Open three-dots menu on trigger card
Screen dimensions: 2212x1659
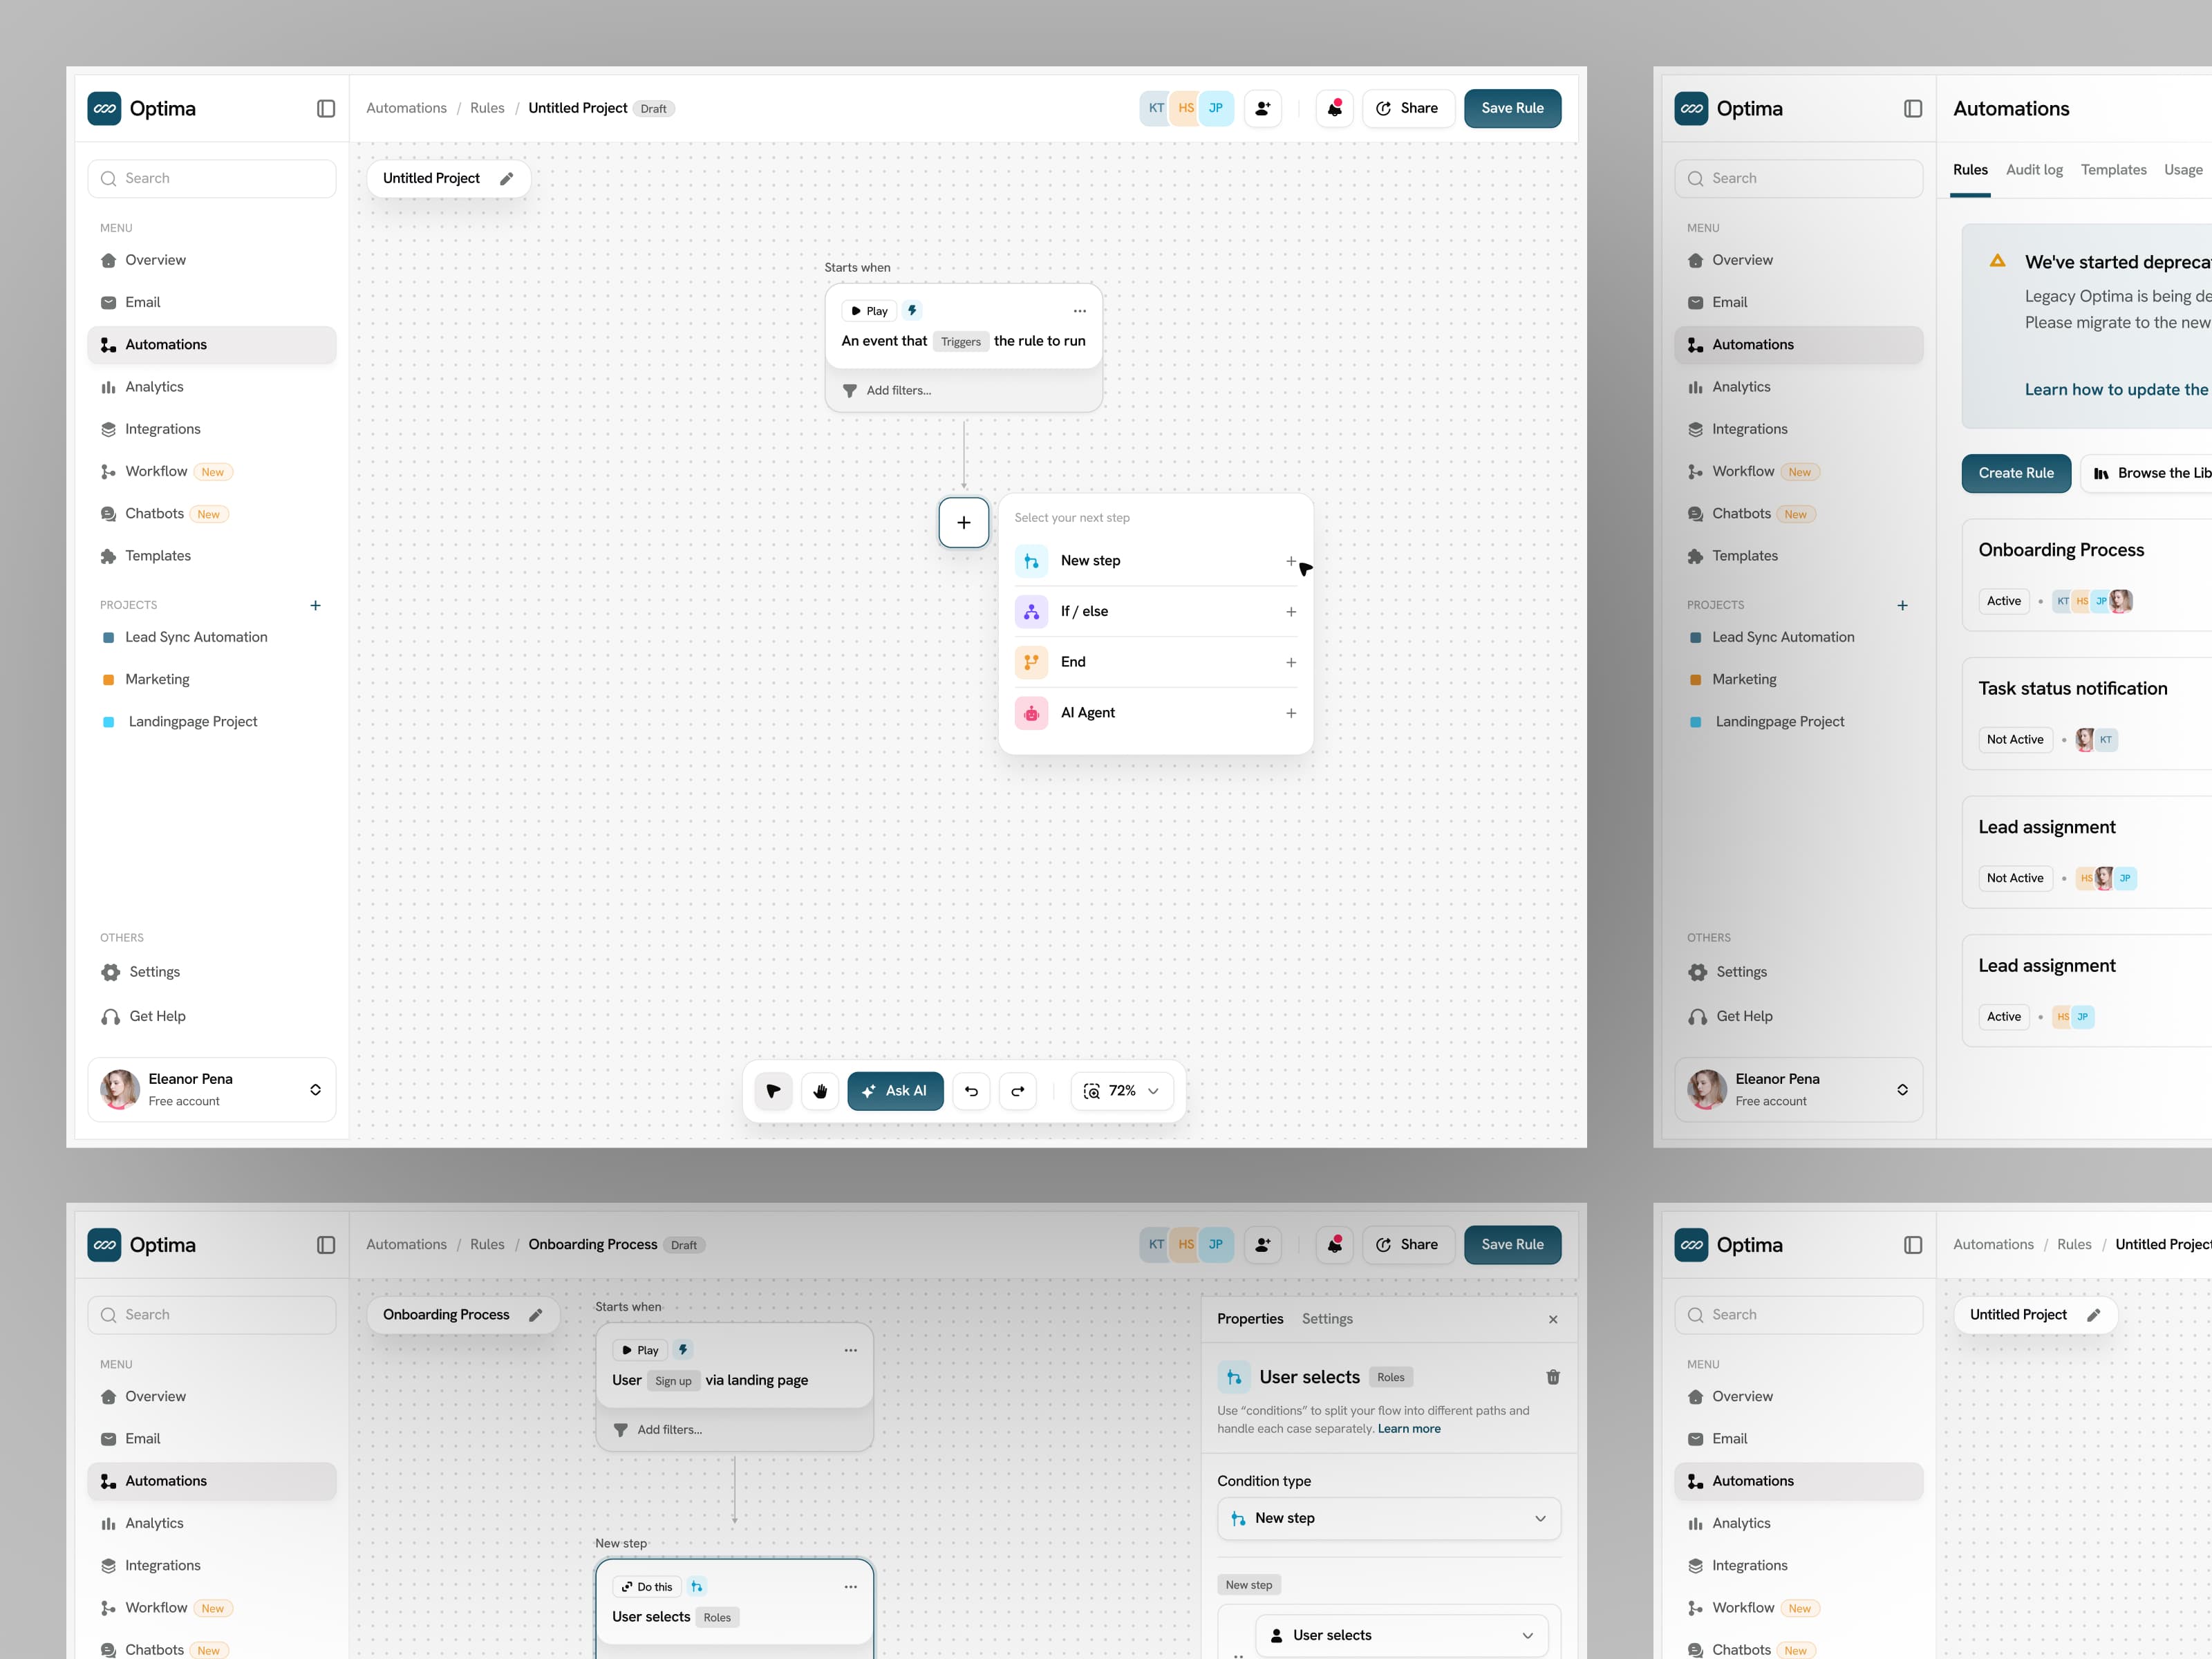(1080, 311)
